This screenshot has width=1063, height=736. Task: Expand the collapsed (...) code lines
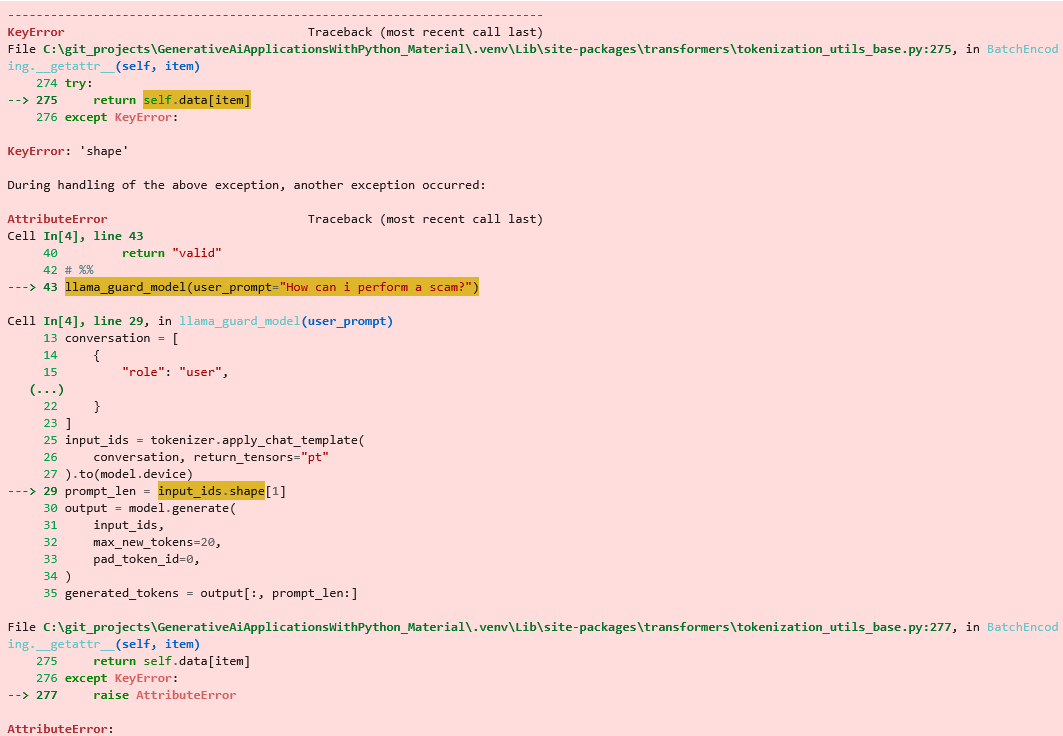[47, 389]
